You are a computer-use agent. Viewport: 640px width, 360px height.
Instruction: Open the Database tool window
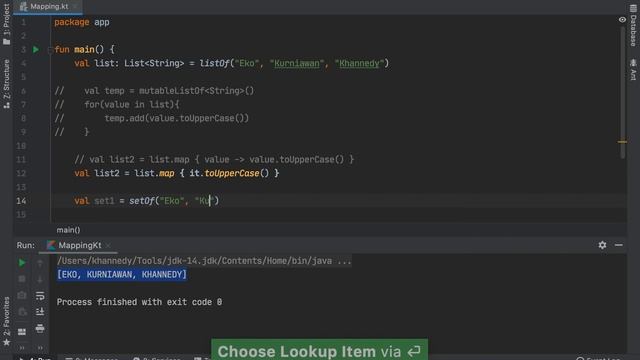[633, 24]
